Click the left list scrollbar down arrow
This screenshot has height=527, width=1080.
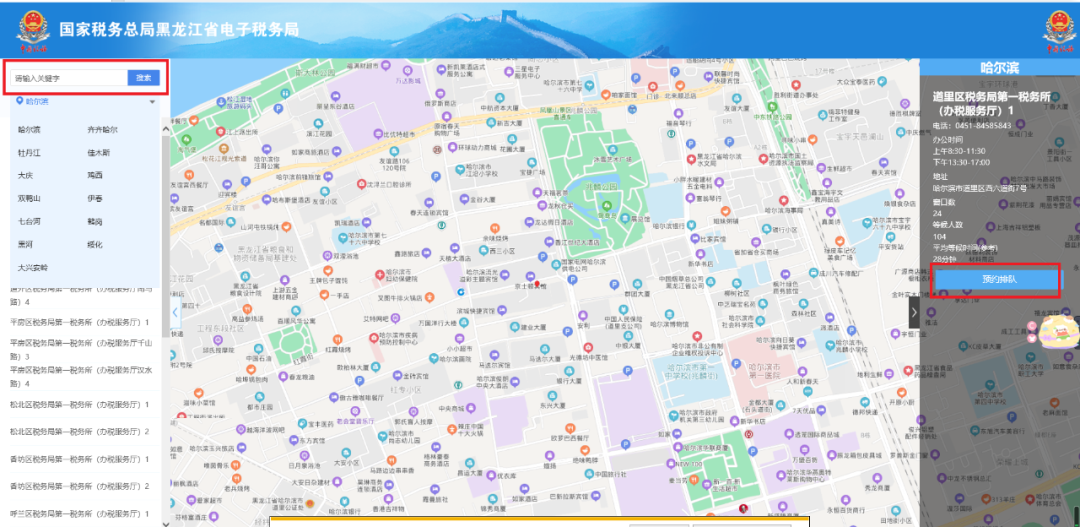pyautogui.click(x=165, y=523)
